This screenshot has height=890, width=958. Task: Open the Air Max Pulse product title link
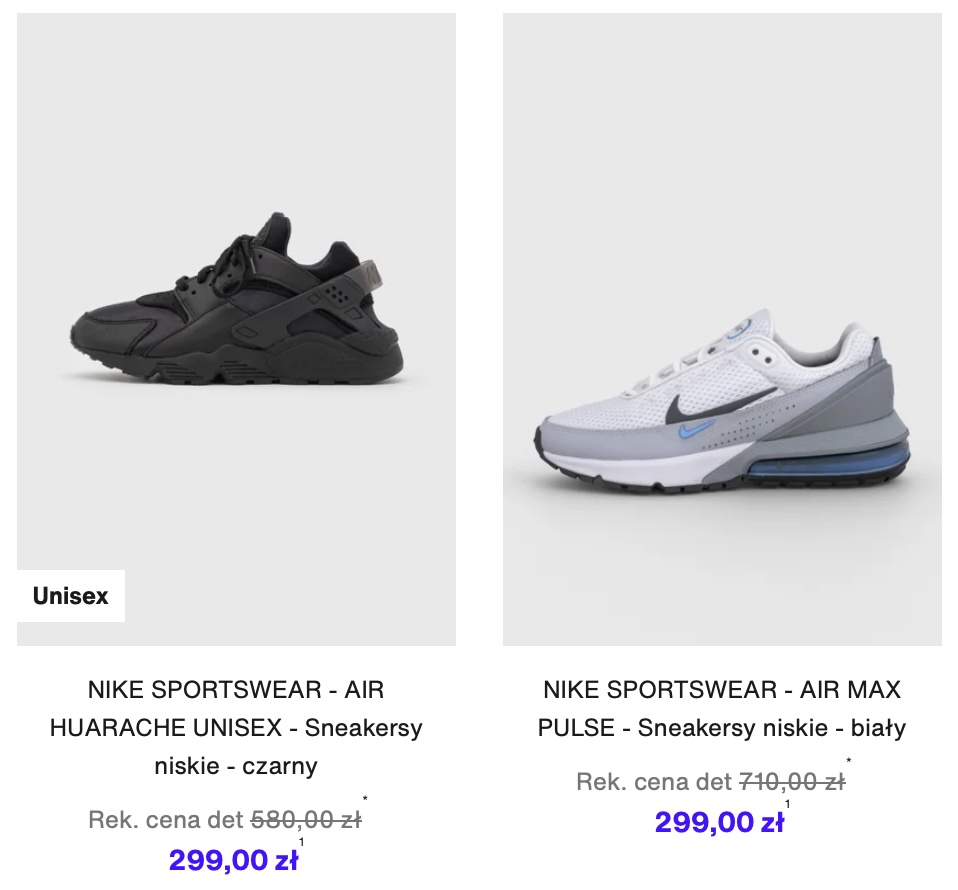[x=722, y=709]
